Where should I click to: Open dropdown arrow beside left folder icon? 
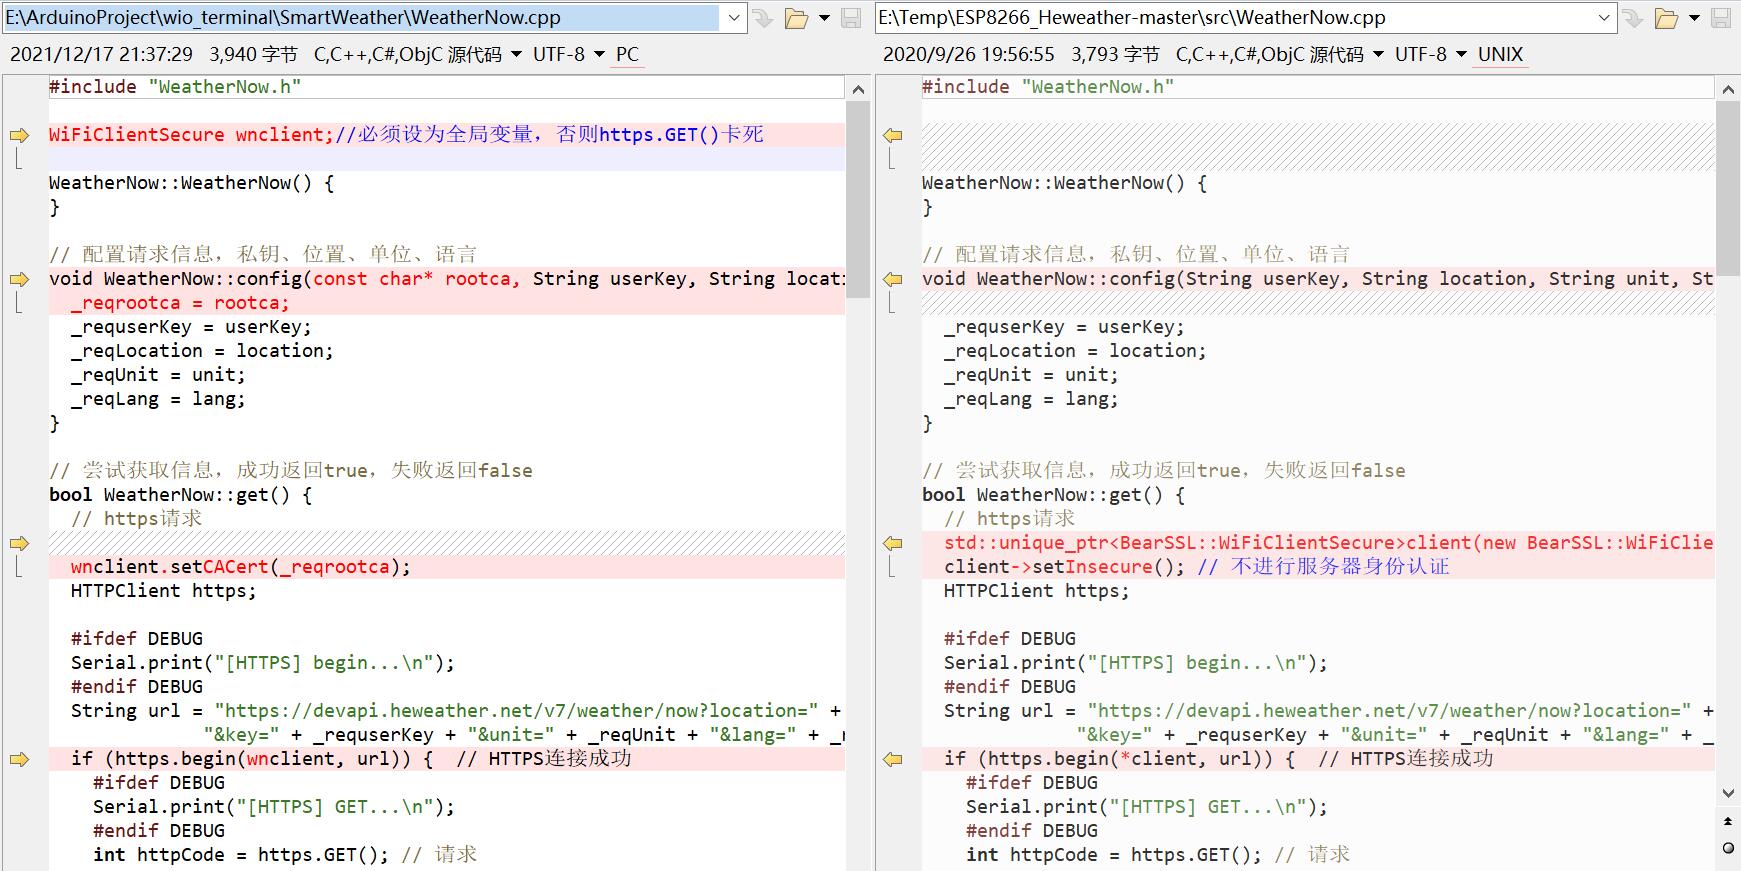(x=824, y=18)
